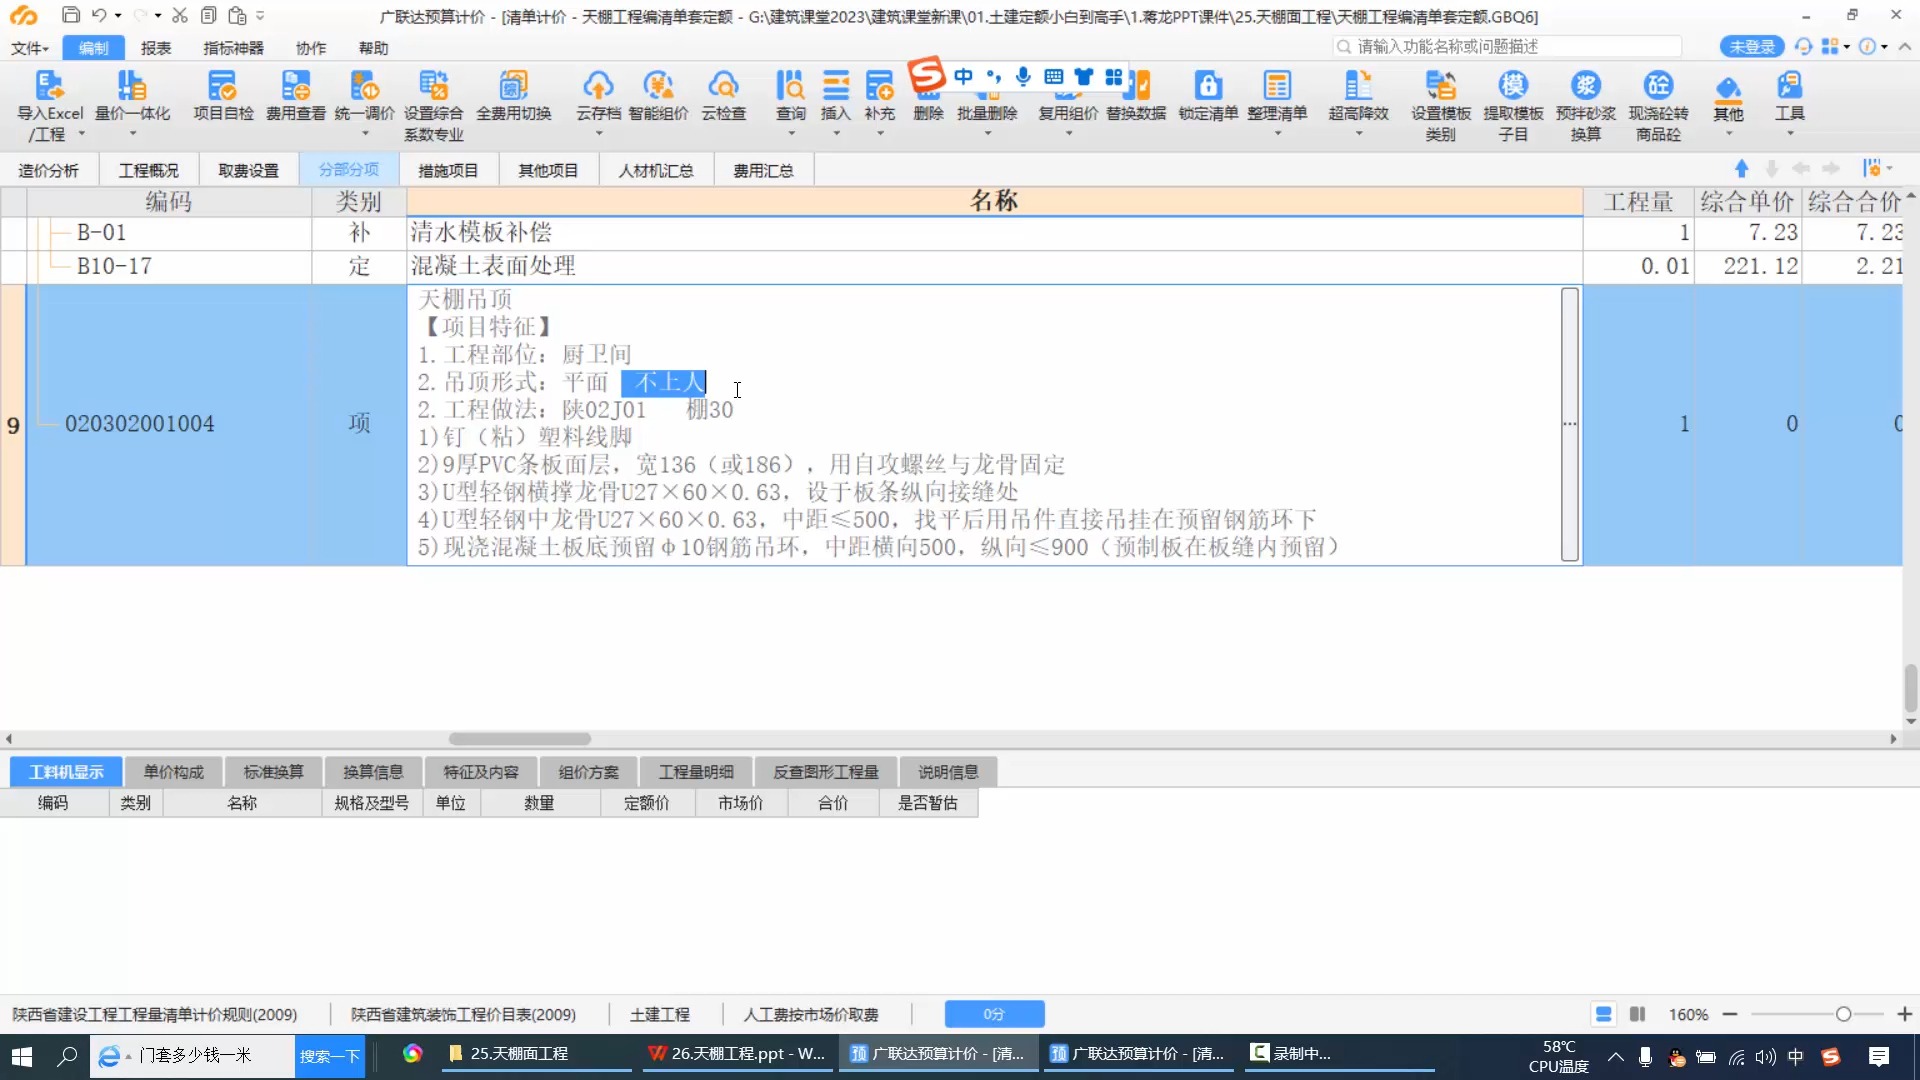Select the 项目自检 self-check tool
This screenshot has height=1080, width=1920.
[x=222, y=100]
